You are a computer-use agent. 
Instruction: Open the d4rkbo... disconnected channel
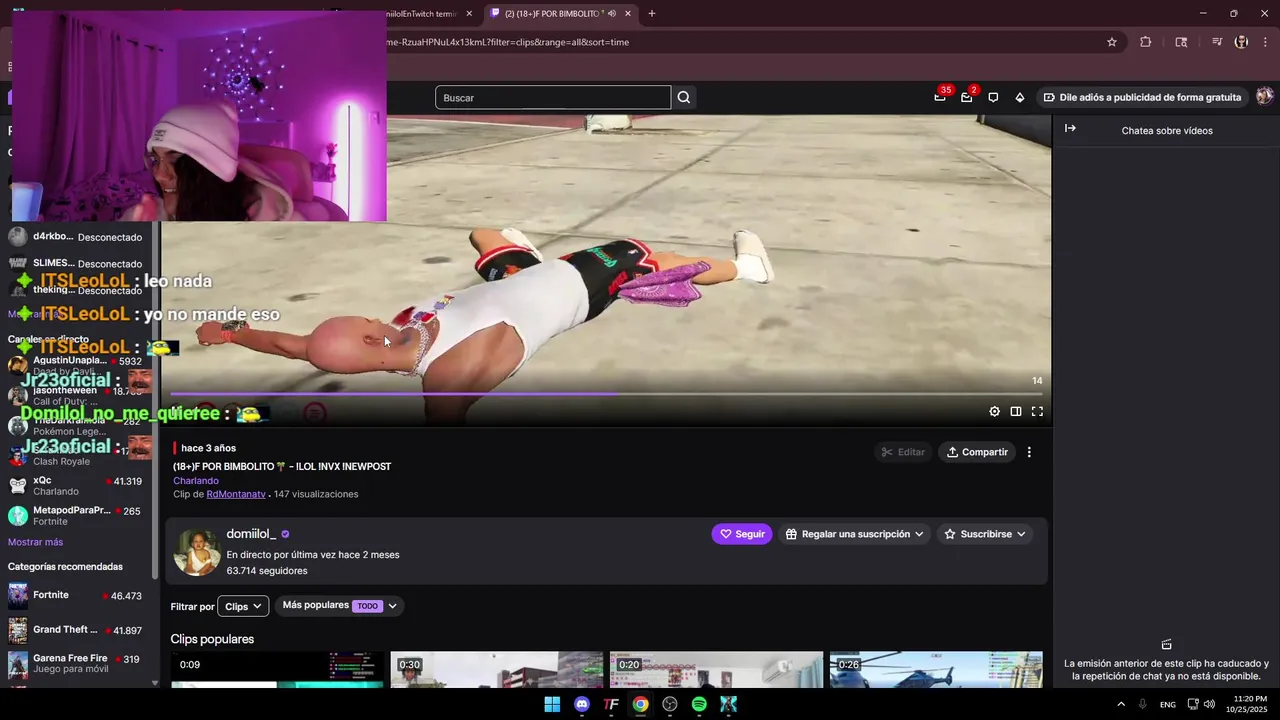76,237
